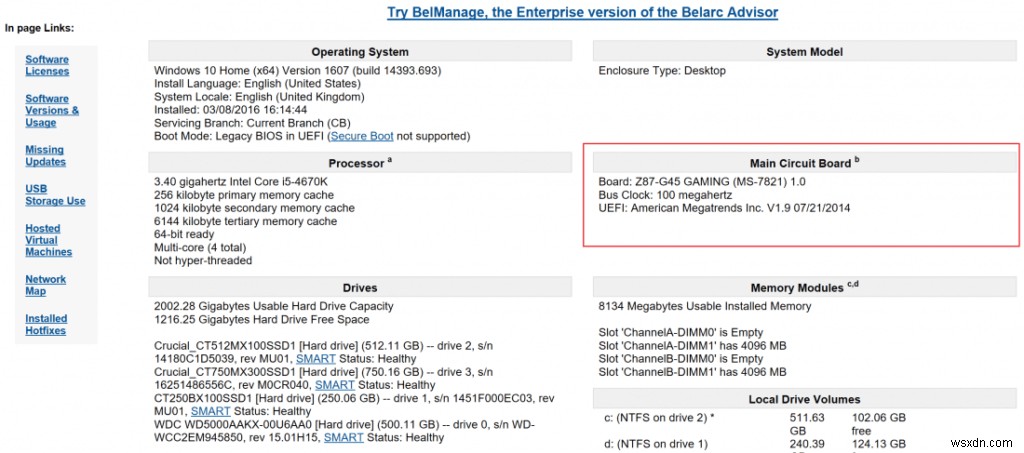
Task: Open the Network Map link
Action: (x=45, y=285)
